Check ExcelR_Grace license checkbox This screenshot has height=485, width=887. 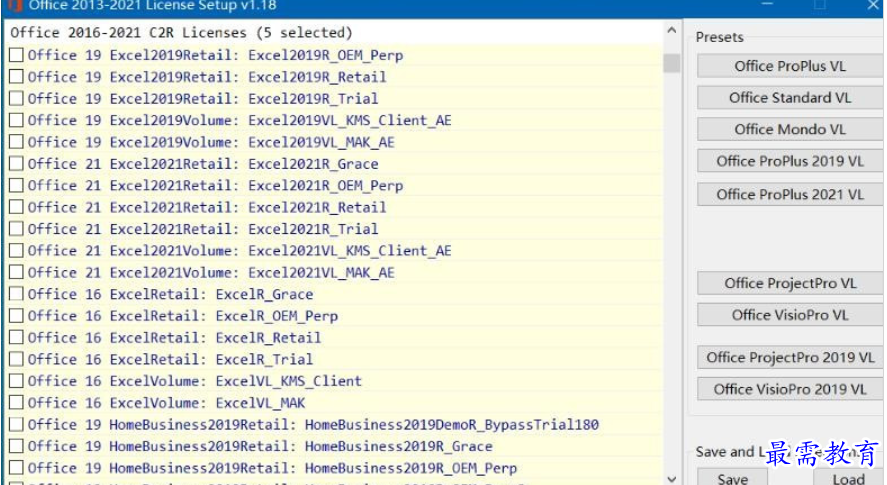click(16, 294)
